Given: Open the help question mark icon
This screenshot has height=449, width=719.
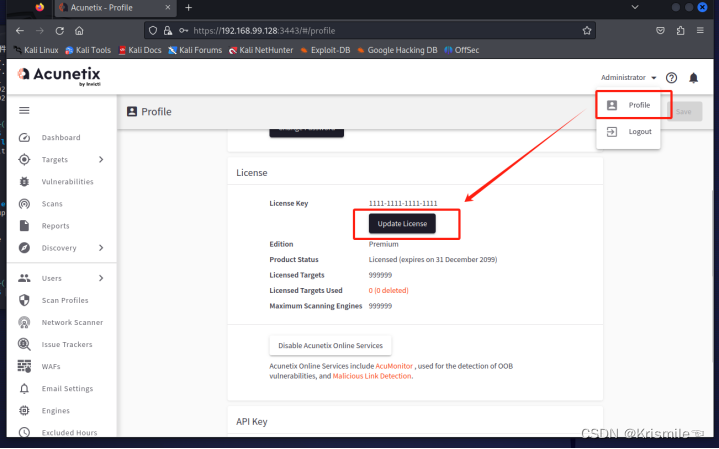Looking at the screenshot, I should coord(671,78).
